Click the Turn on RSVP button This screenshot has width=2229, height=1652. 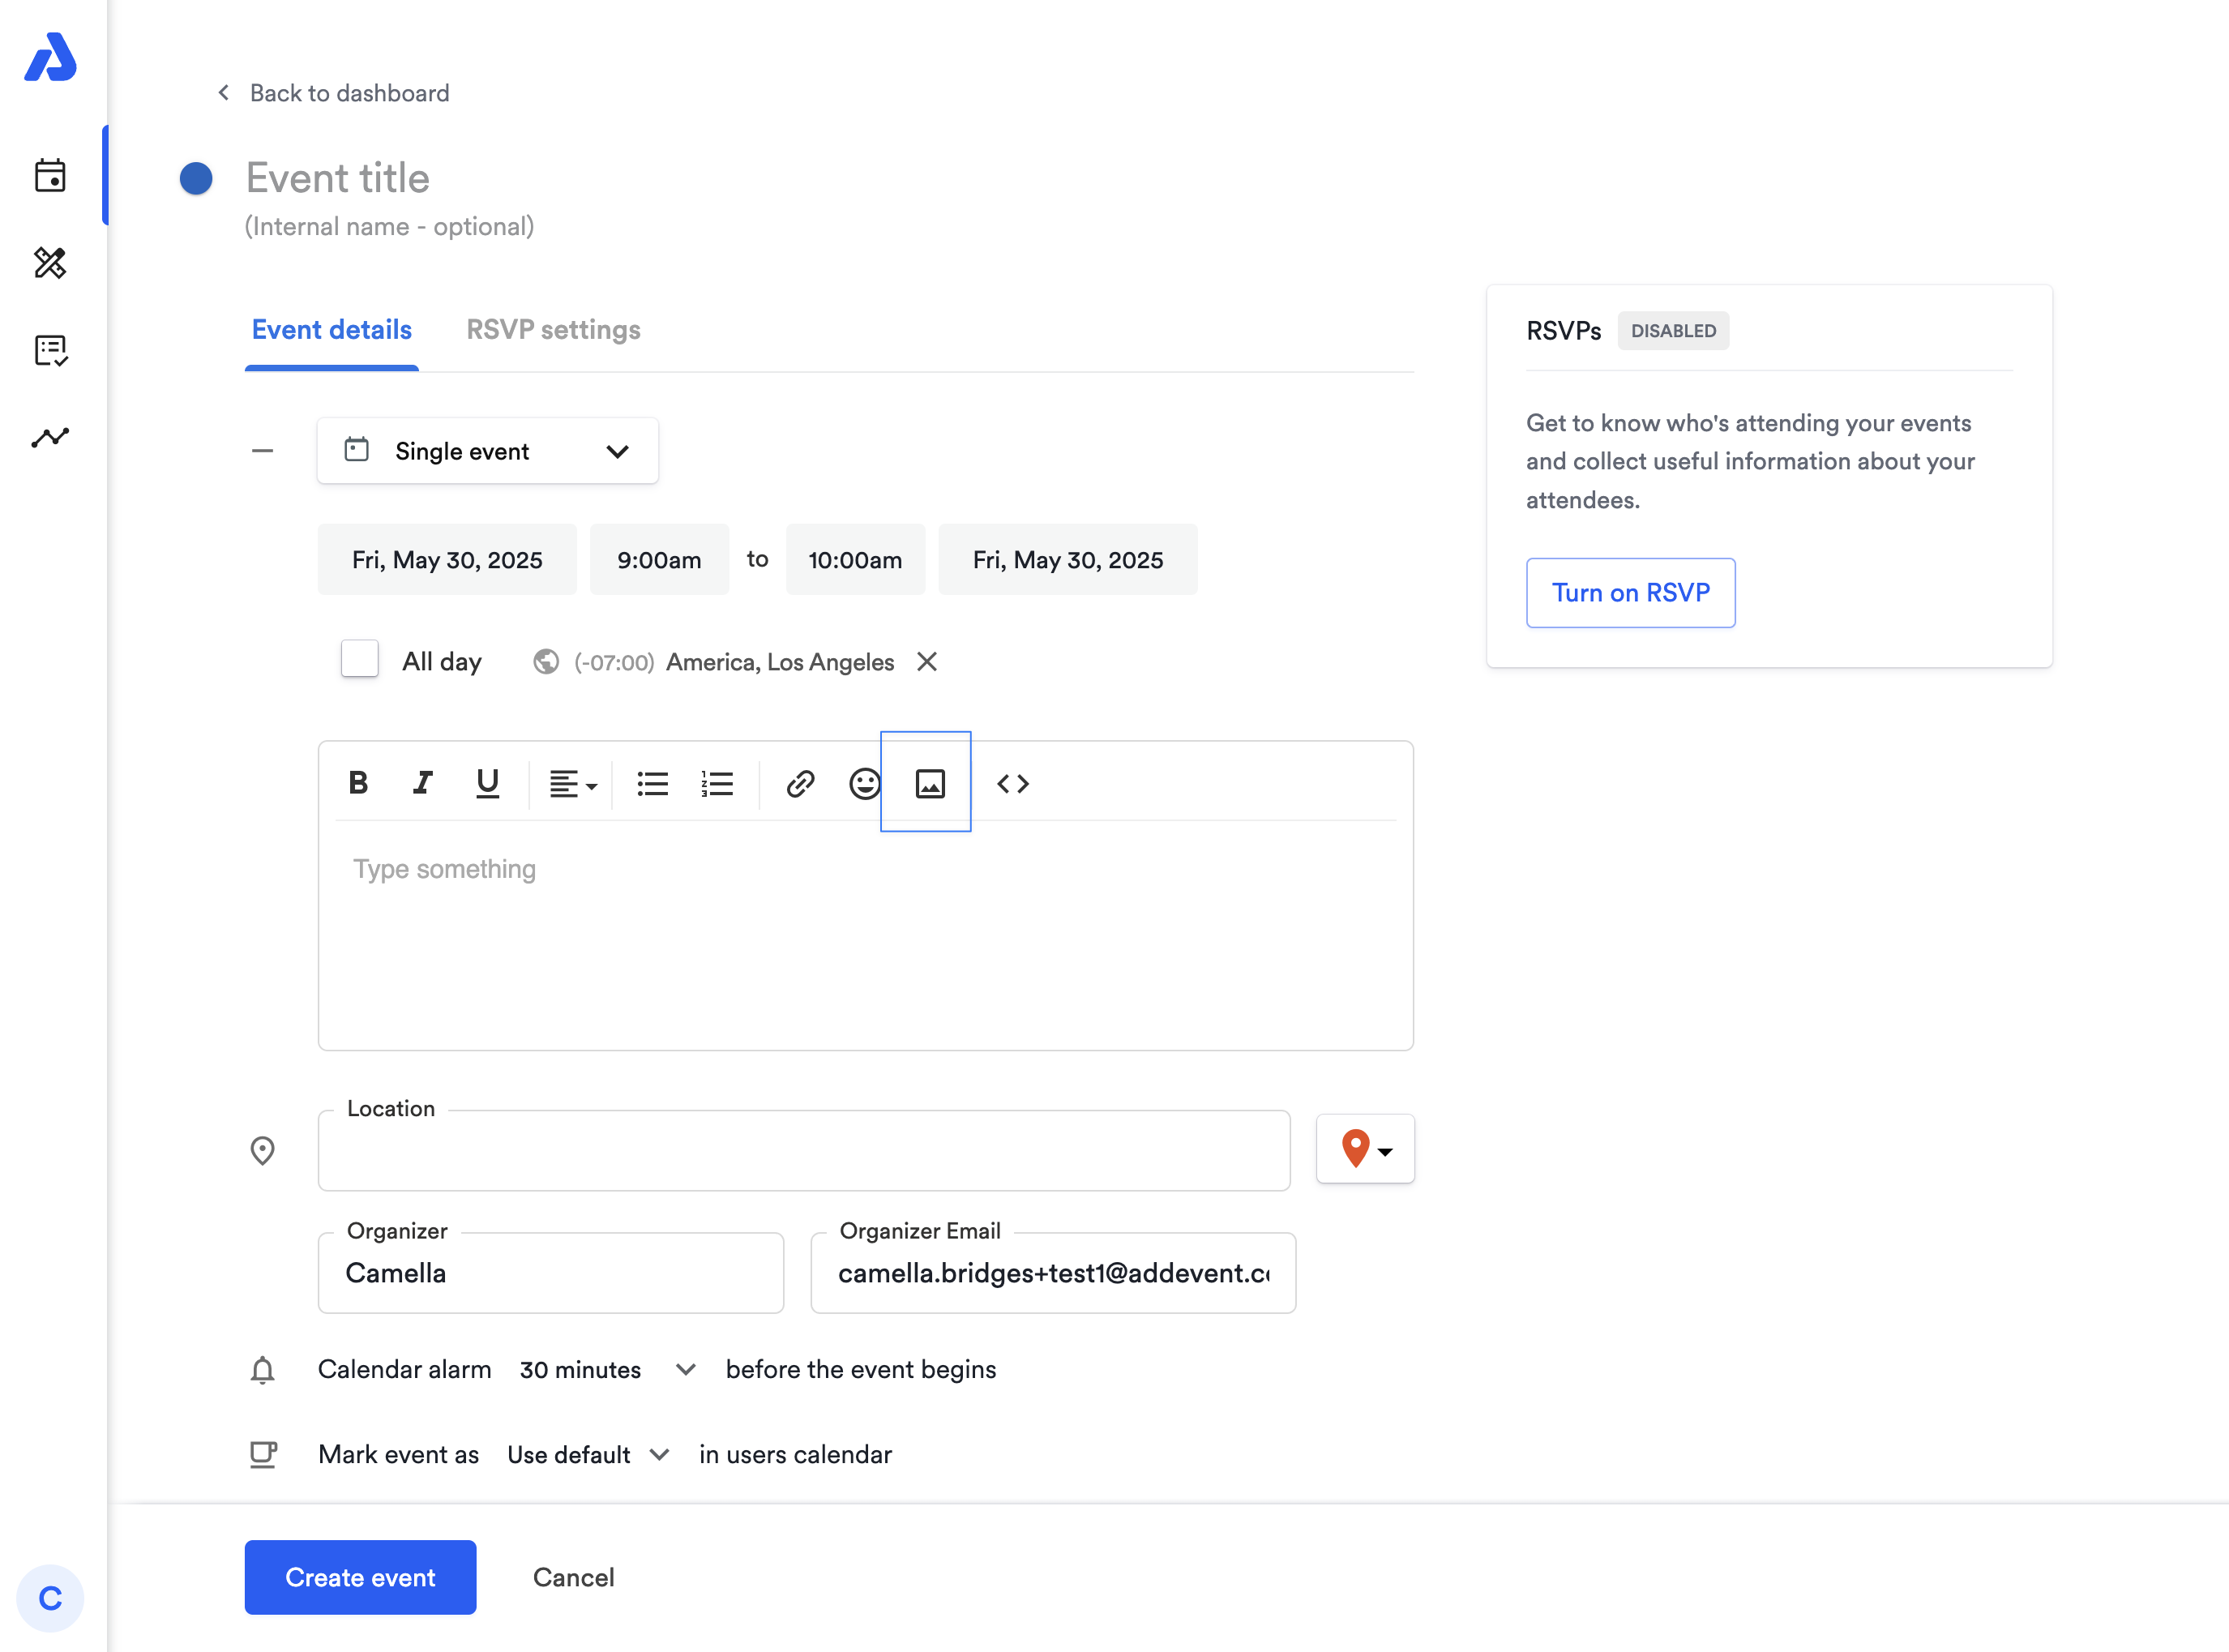tap(1629, 593)
